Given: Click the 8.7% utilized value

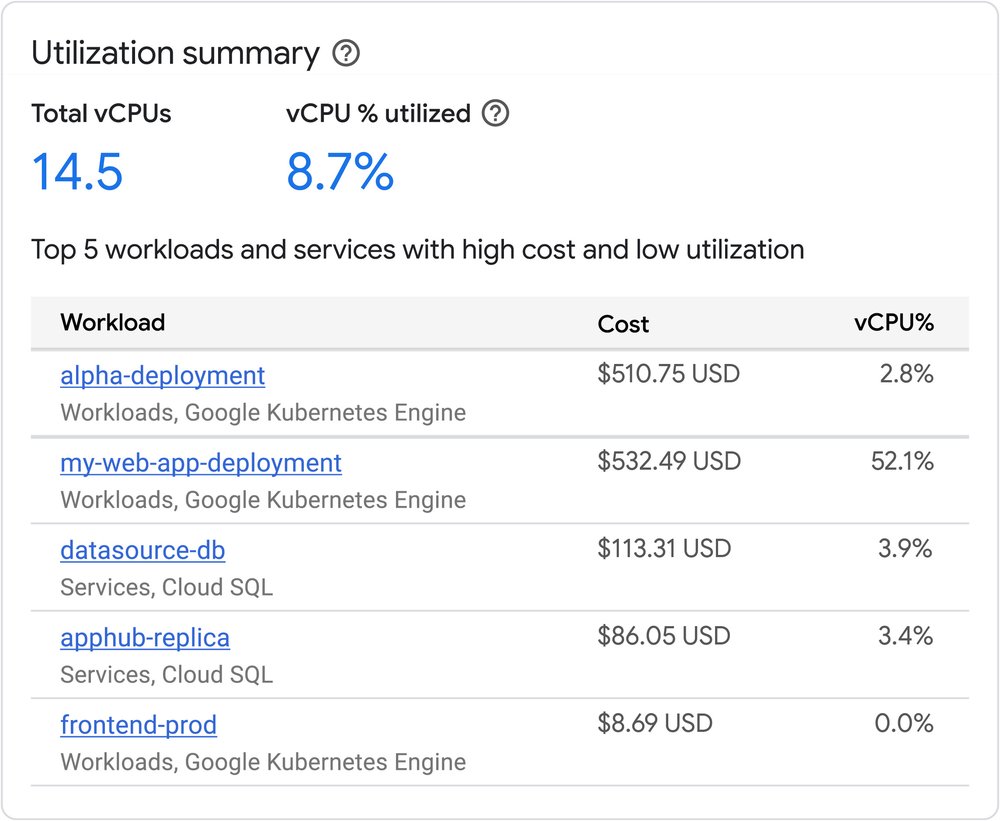Looking at the screenshot, I should click(x=340, y=172).
